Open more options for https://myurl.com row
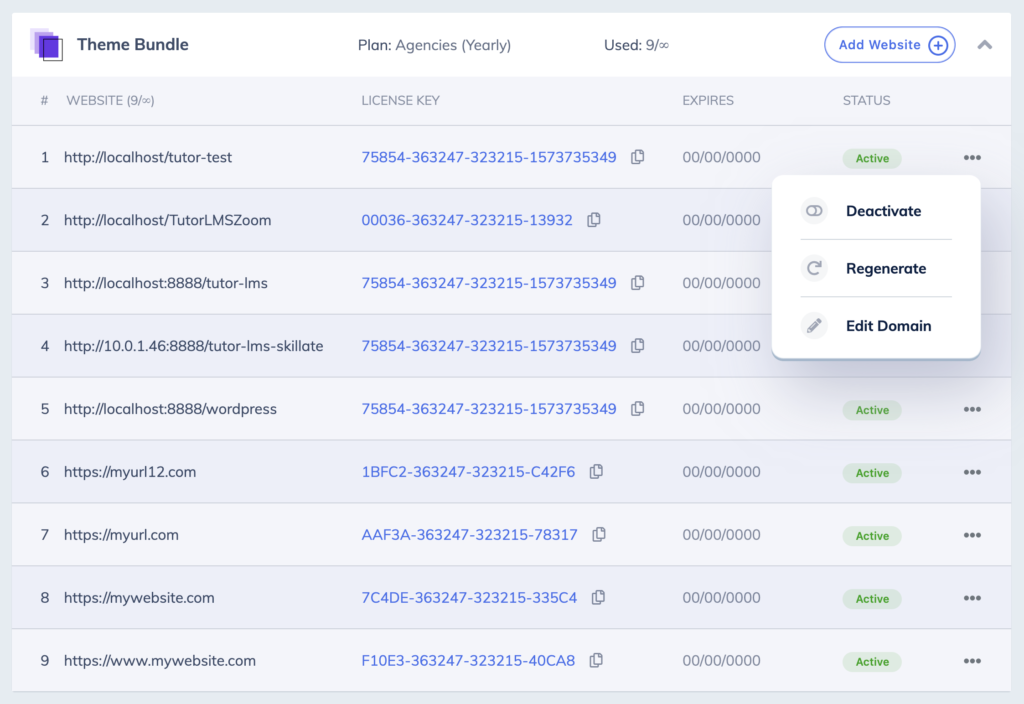The height and width of the screenshot is (704, 1024). coord(972,535)
